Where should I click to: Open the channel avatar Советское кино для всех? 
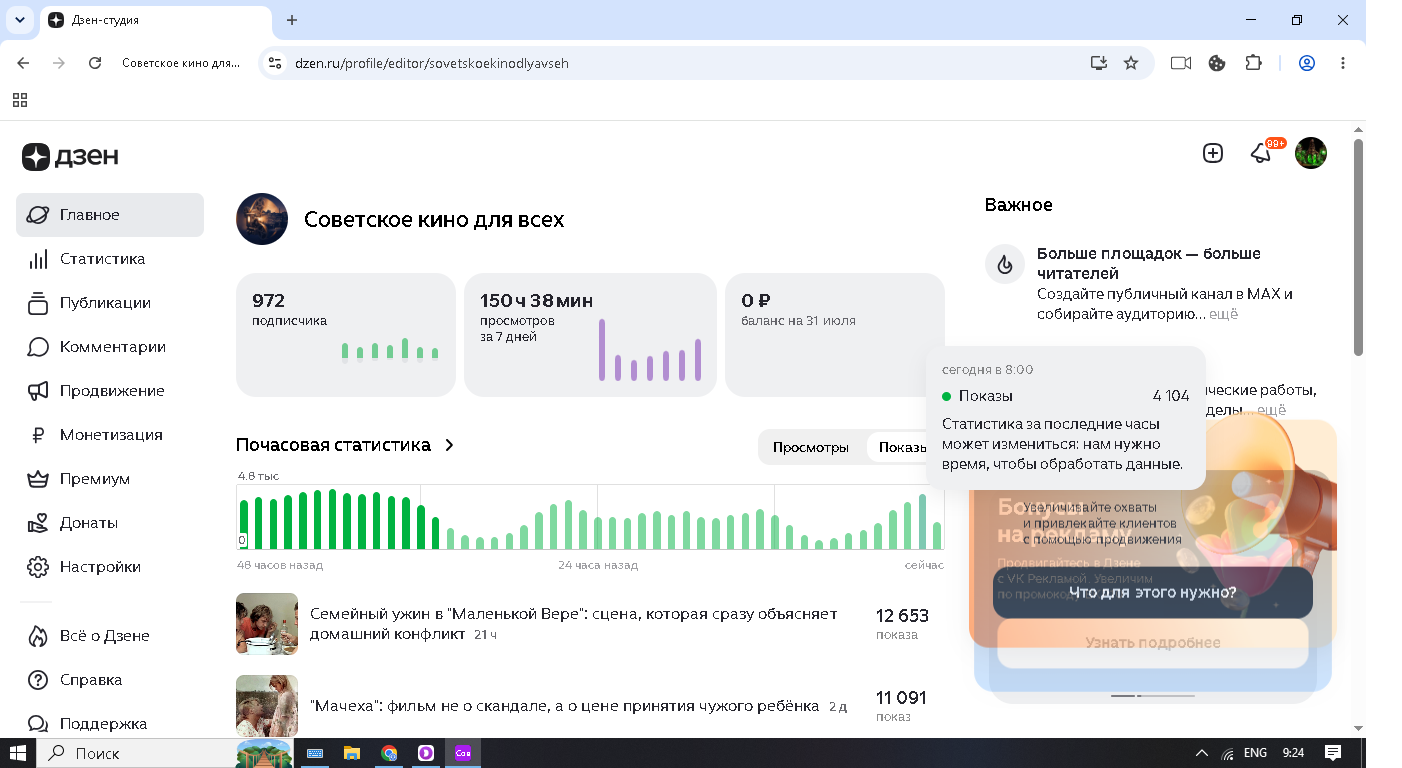(262, 219)
